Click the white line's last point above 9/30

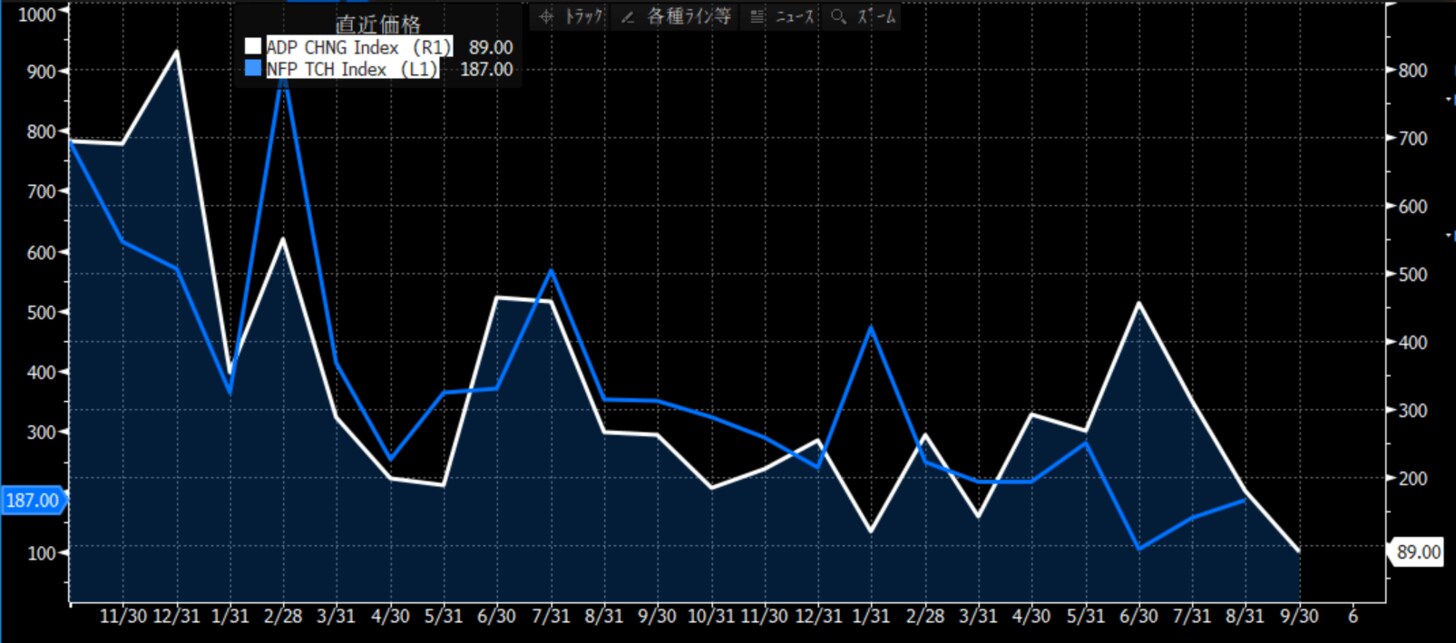1299,551
